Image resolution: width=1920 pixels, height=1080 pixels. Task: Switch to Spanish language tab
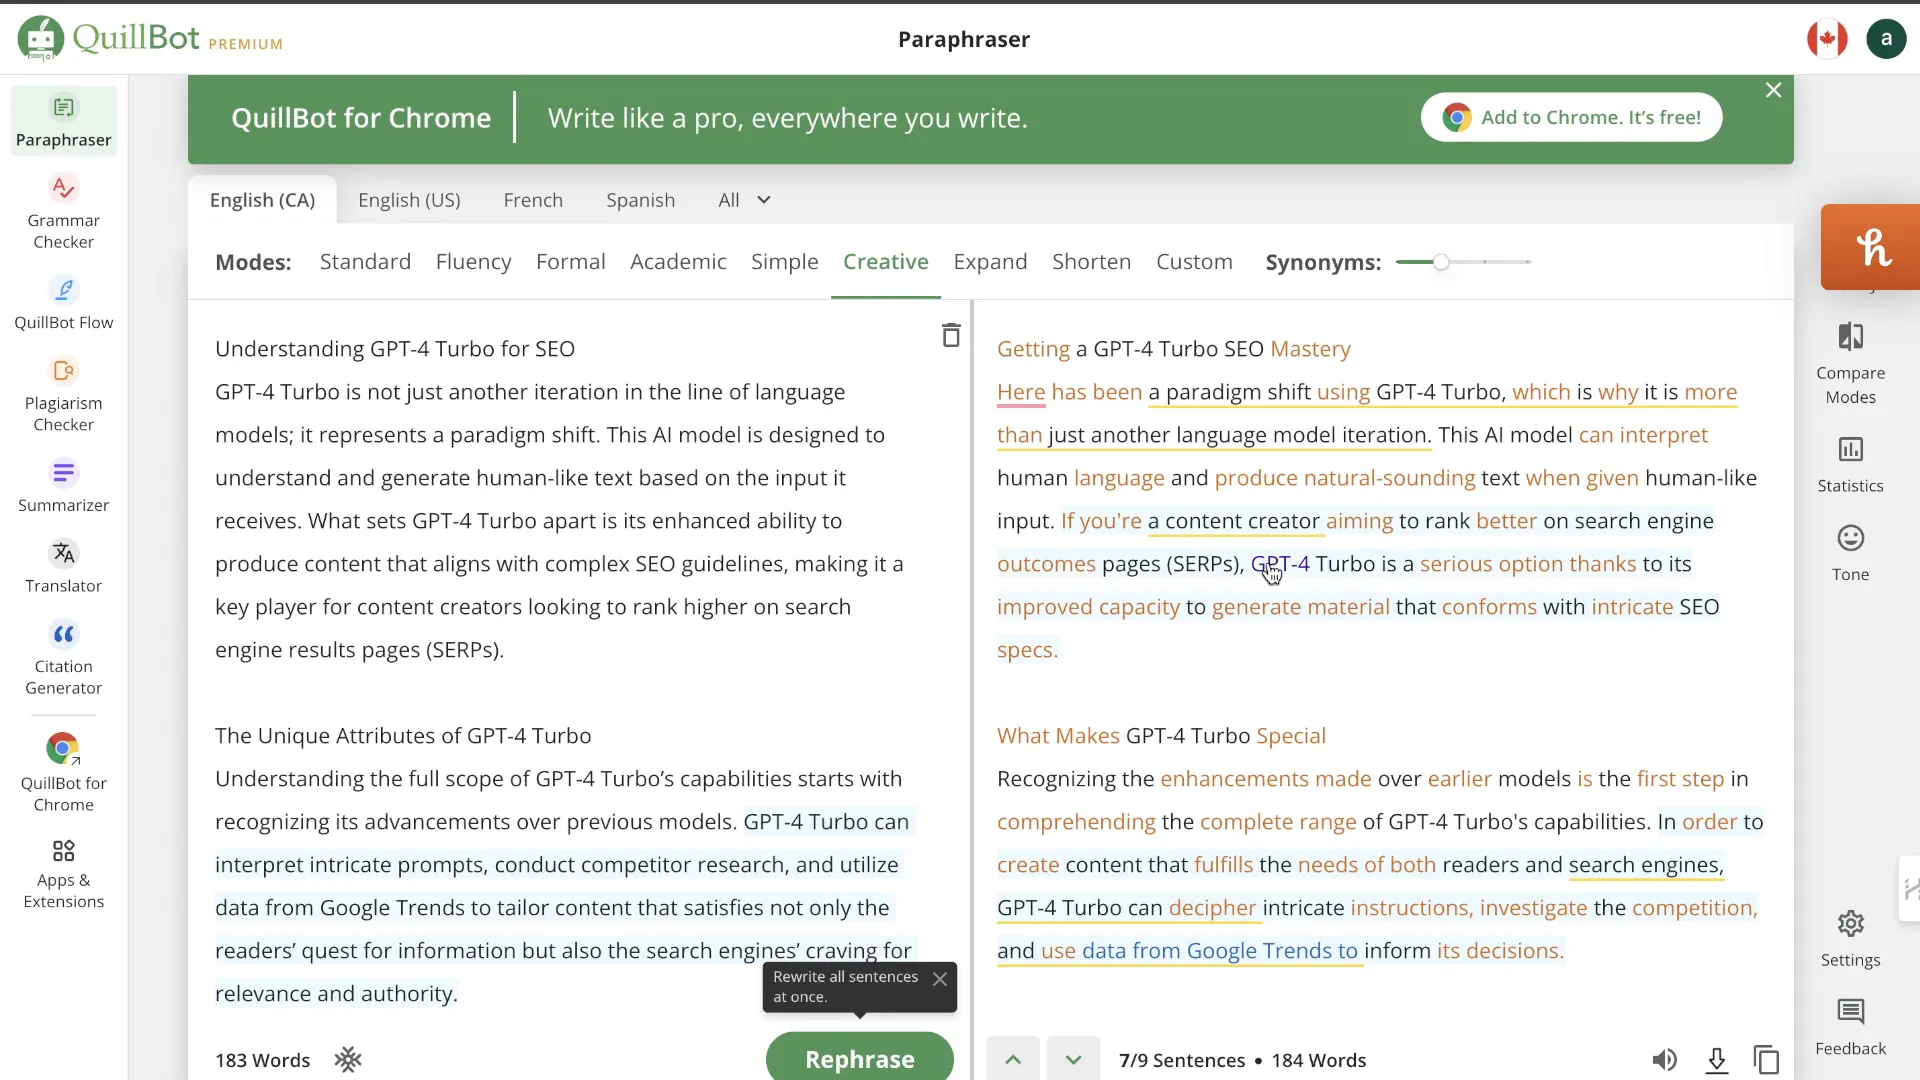[x=640, y=200]
